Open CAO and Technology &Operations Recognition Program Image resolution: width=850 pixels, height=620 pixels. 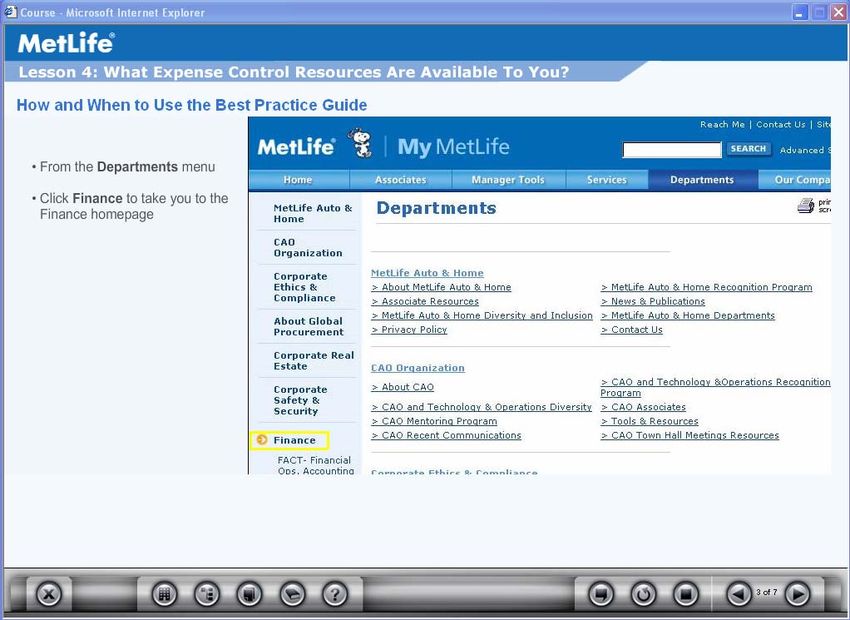pyautogui.click(x=716, y=387)
